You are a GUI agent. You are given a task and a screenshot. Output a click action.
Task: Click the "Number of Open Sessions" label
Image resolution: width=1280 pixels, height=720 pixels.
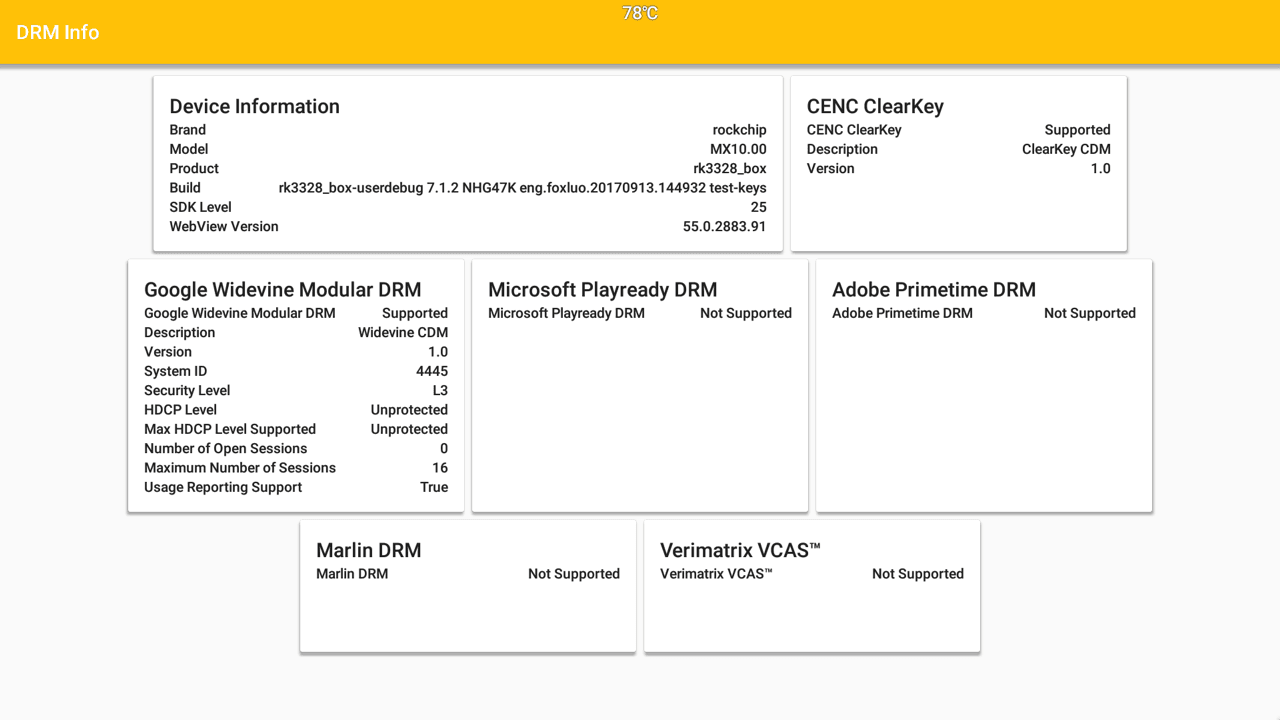[x=226, y=448]
